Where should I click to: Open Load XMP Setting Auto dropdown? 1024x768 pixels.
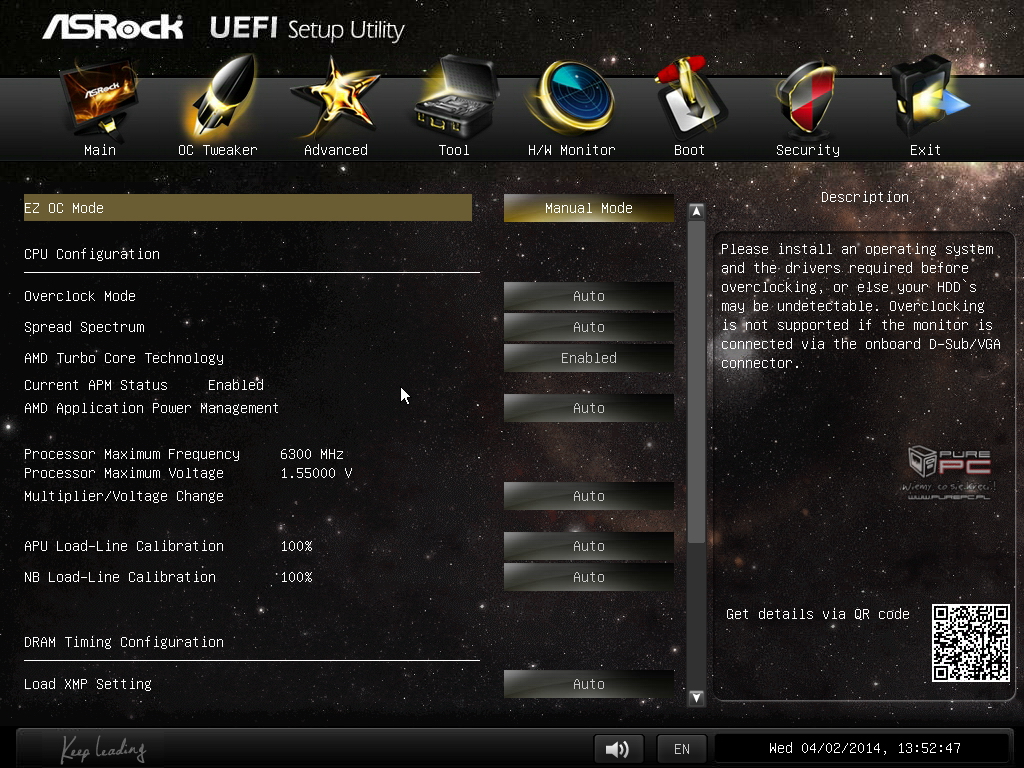(x=588, y=684)
